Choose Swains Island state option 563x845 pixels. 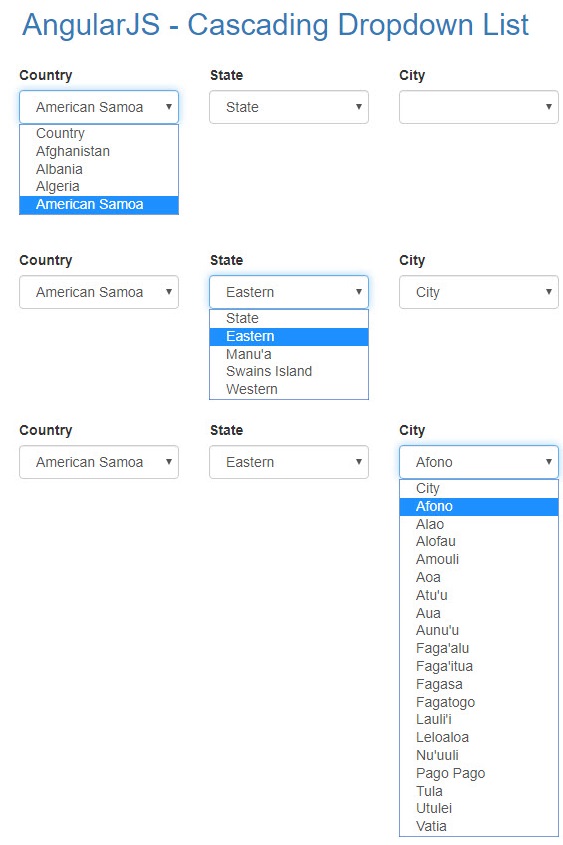[289, 371]
